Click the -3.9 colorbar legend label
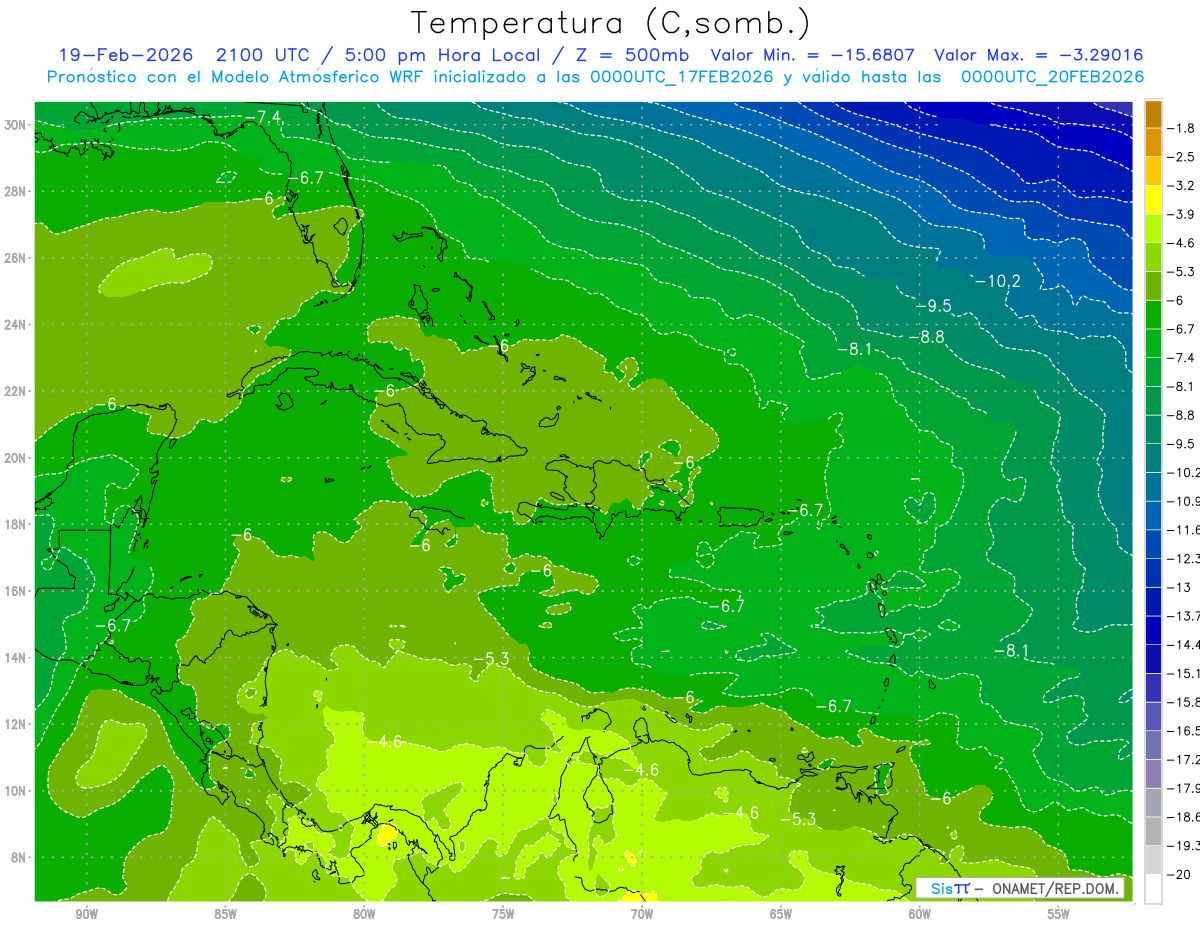 (x=1182, y=214)
